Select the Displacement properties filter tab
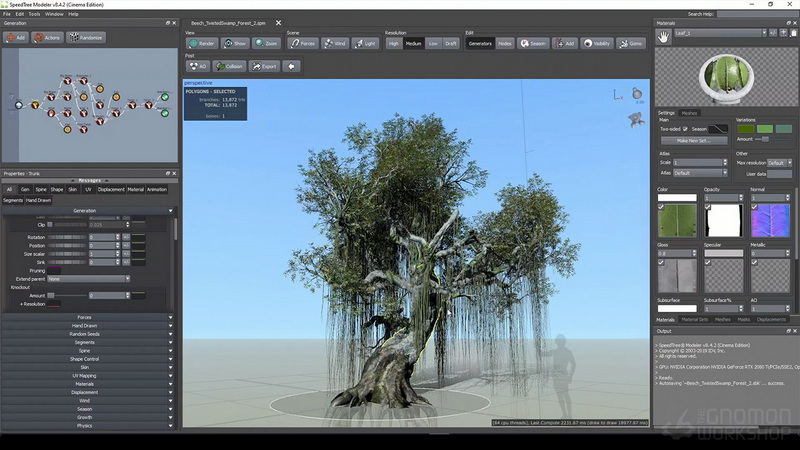Viewport: 800px width, 450px height. point(111,189)
